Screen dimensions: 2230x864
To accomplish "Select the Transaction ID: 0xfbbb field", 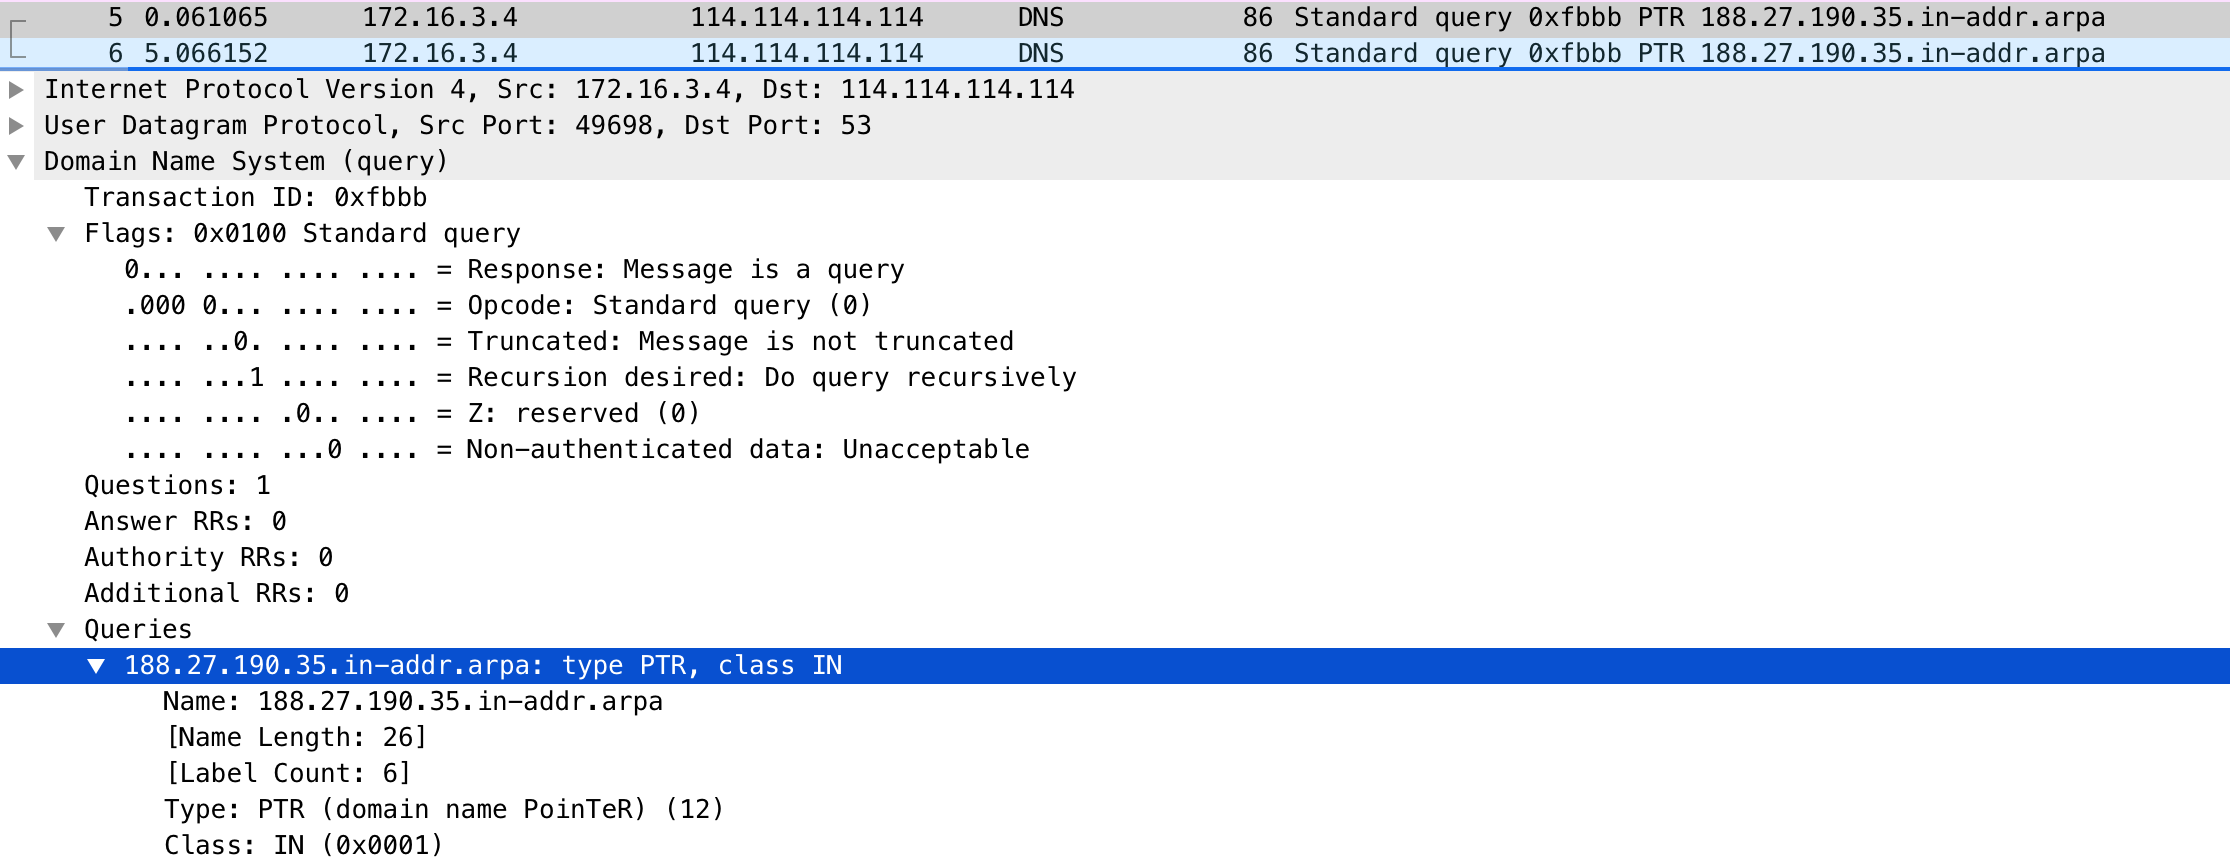I will 255,198.
